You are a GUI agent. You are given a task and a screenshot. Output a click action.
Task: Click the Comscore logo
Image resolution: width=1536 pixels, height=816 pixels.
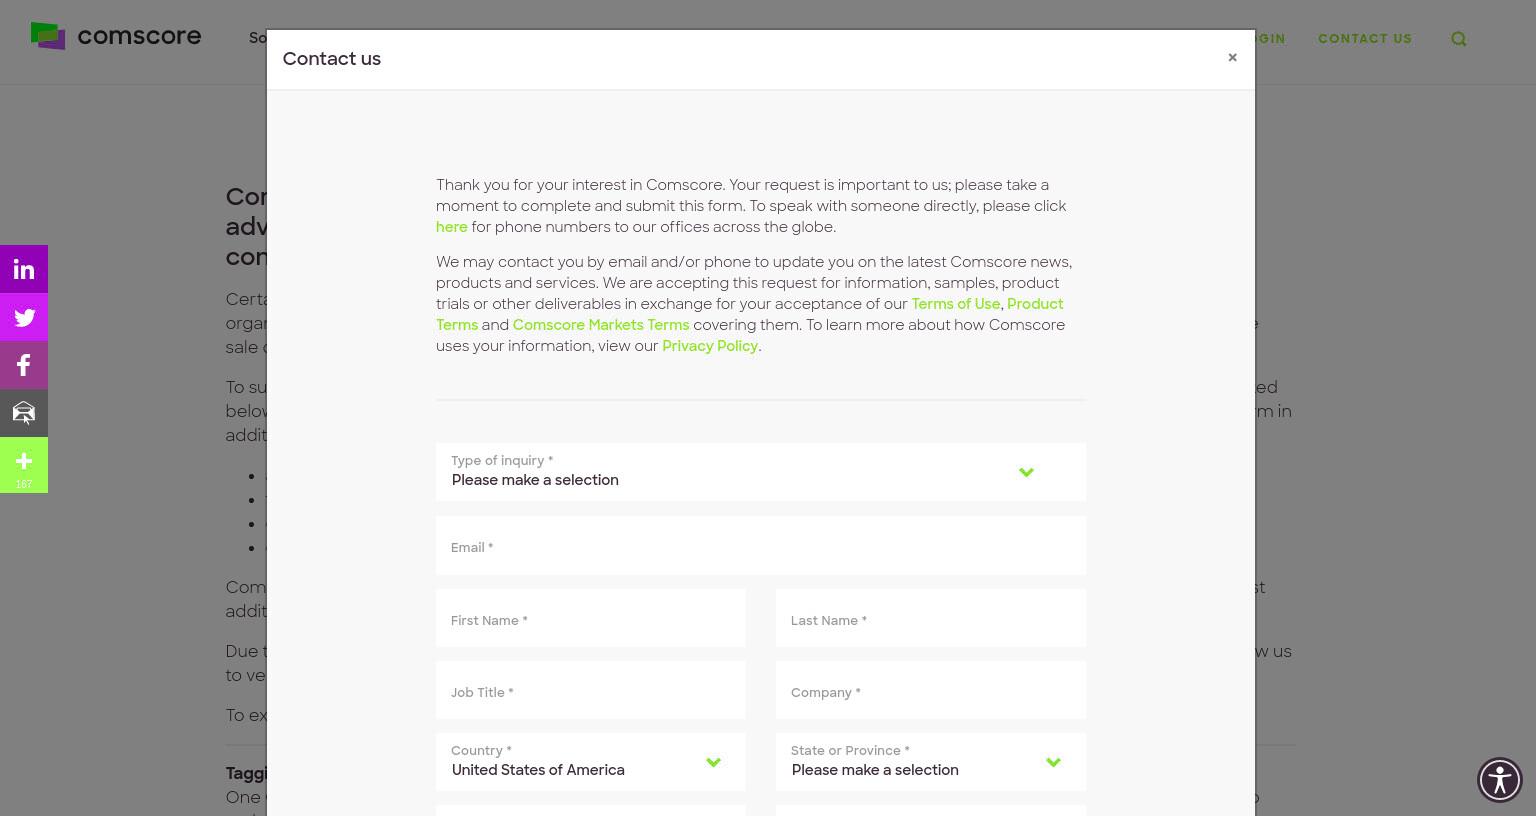point(116,36)
